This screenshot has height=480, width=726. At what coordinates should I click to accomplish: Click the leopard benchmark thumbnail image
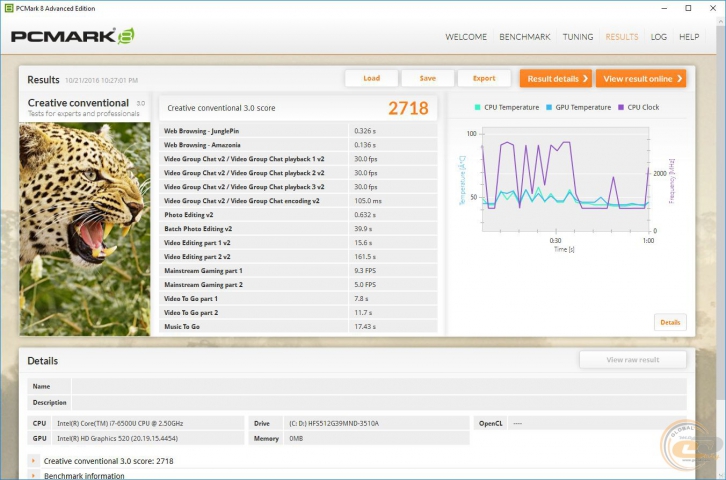tap(85, 229)
